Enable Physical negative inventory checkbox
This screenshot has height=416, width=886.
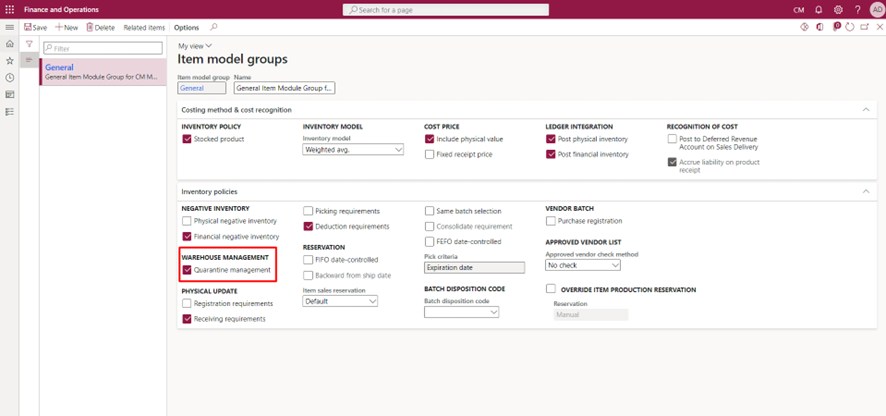pyautogui.click(x=186, y=221)
